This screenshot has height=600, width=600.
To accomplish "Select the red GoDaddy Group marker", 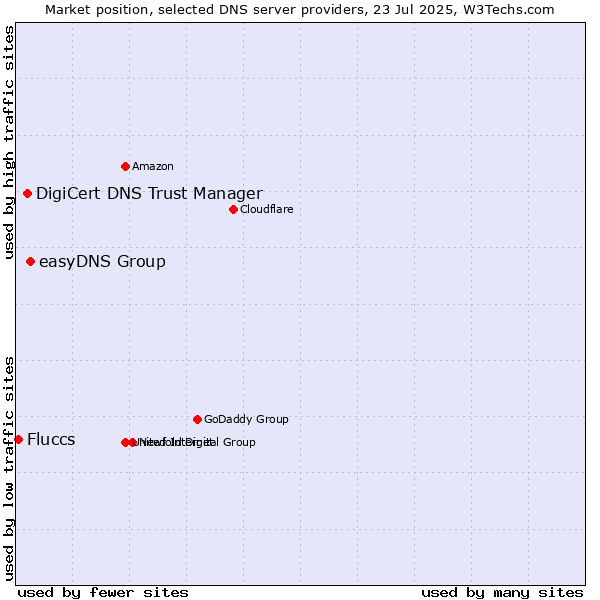I will tap(197, 419).
